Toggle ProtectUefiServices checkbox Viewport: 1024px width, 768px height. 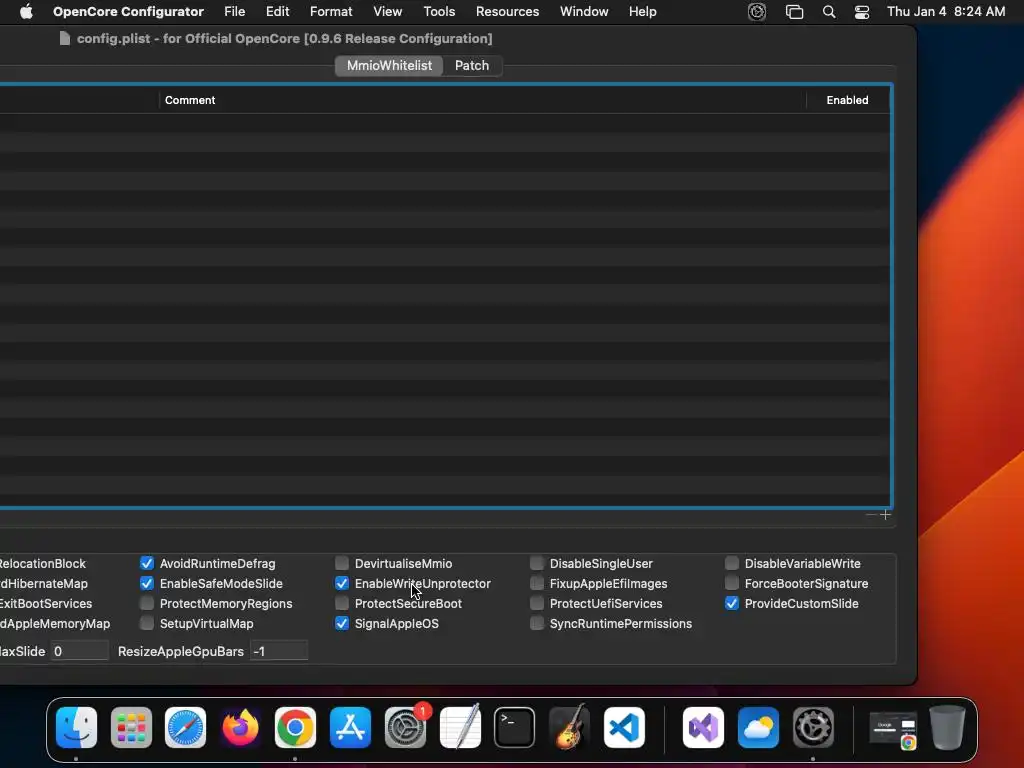coord(537,603)
